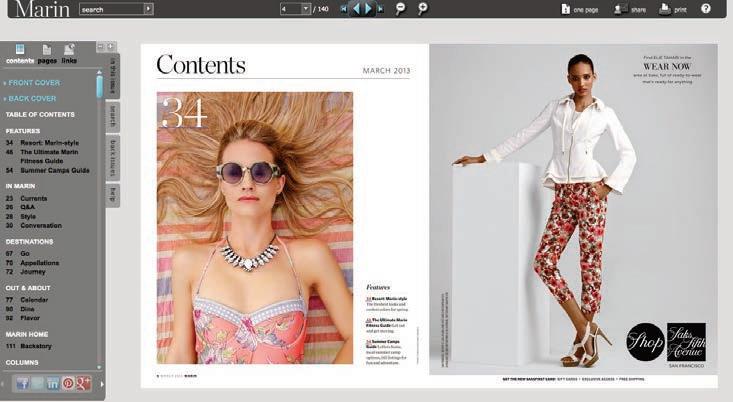
Task: Select the 'back issues' side tab
Action: 113,158
